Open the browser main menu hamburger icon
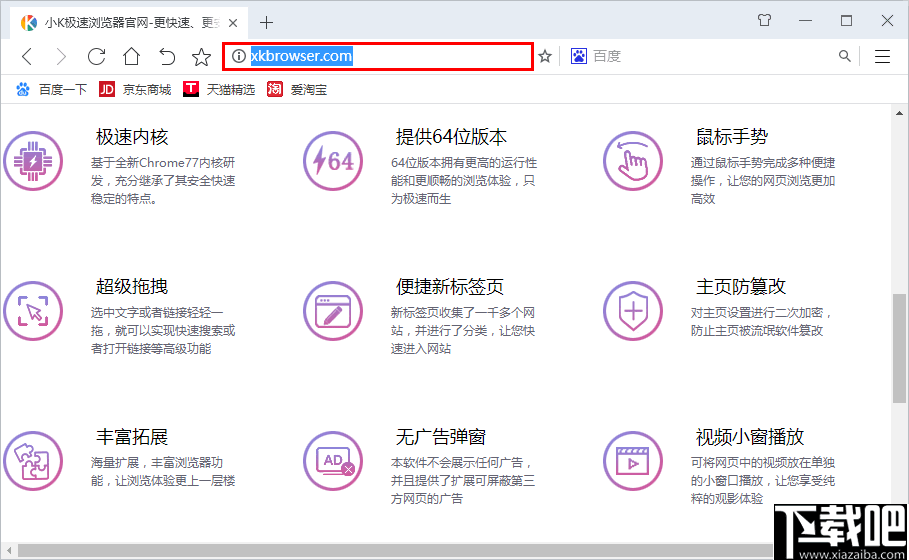 (x=882, y=56)
